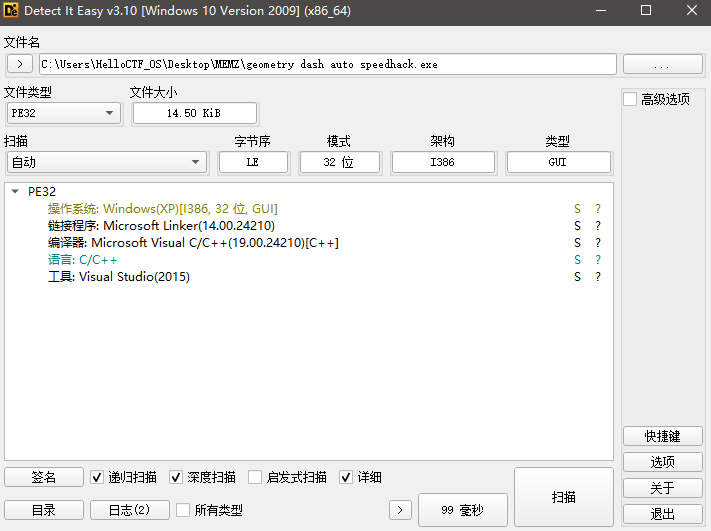Click the 退出 exit button
This screenshot has height=531, width=711.
[x=662, y=514]
